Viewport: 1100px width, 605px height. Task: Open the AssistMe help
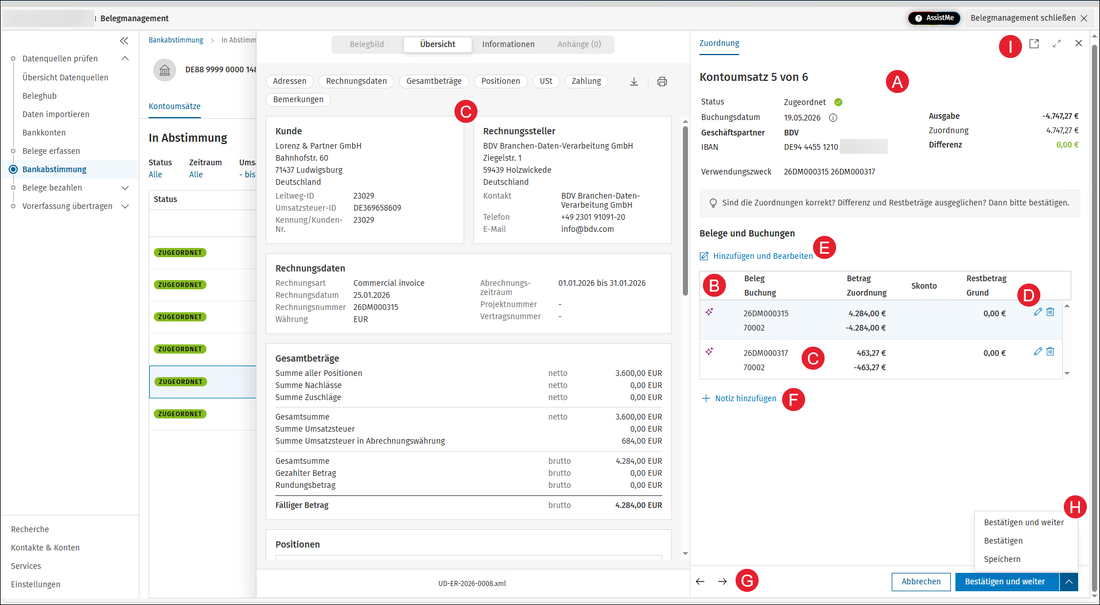pos(934,18)
